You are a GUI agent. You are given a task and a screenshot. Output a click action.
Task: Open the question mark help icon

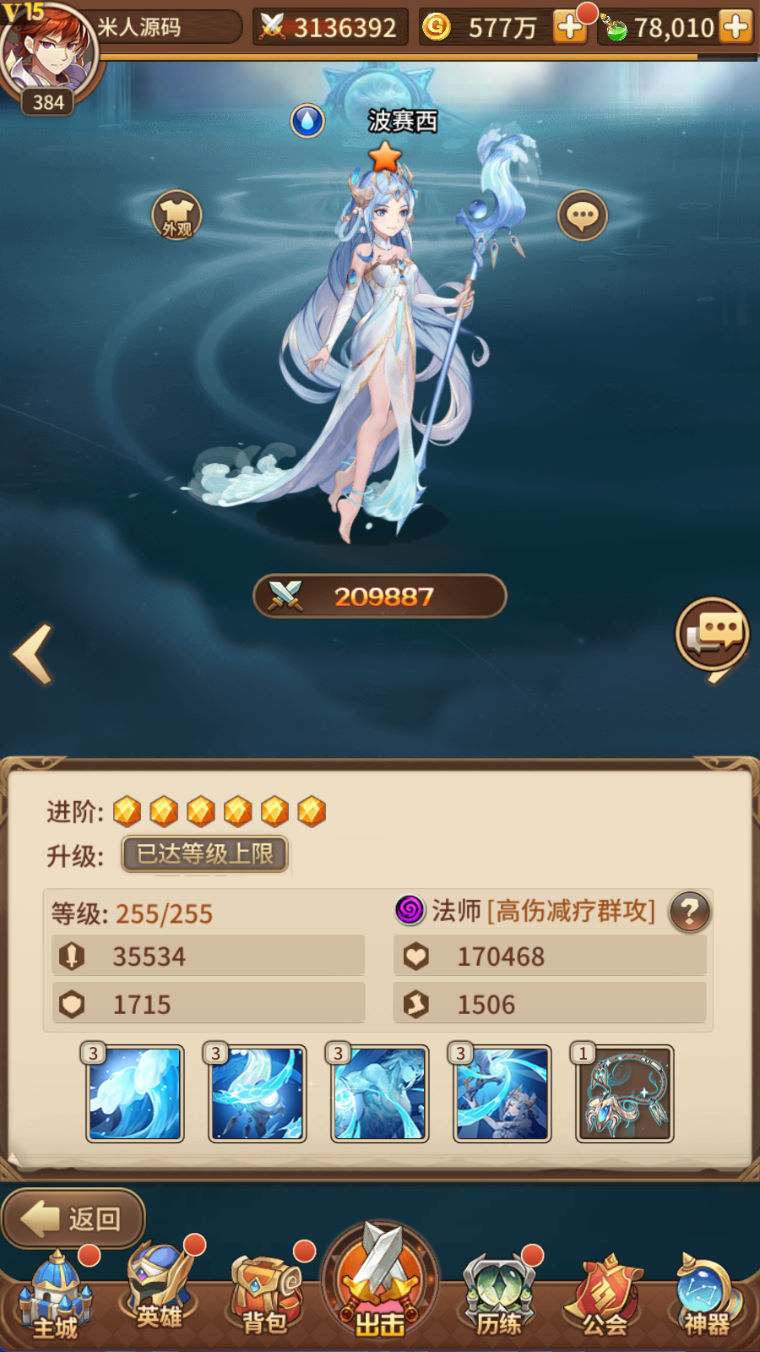pos(690,911)
